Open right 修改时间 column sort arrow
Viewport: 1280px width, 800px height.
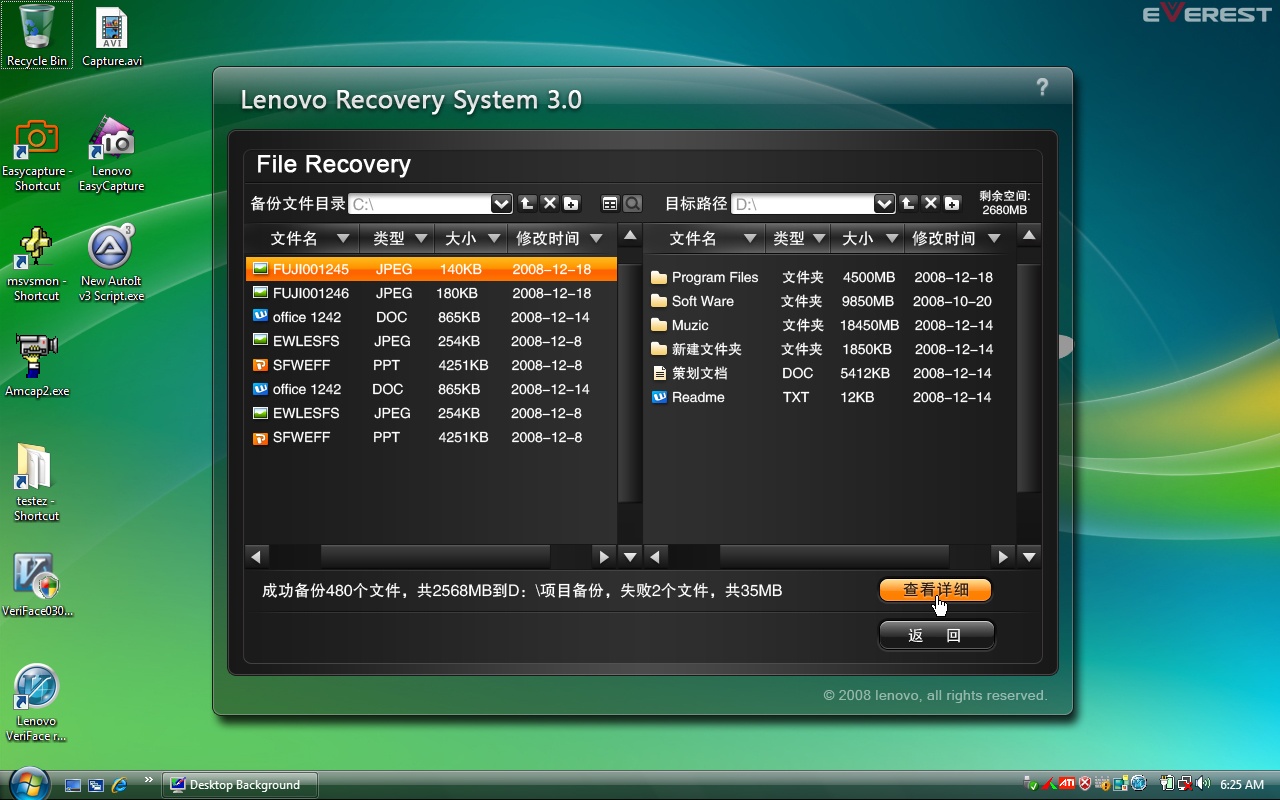[993, 238]
